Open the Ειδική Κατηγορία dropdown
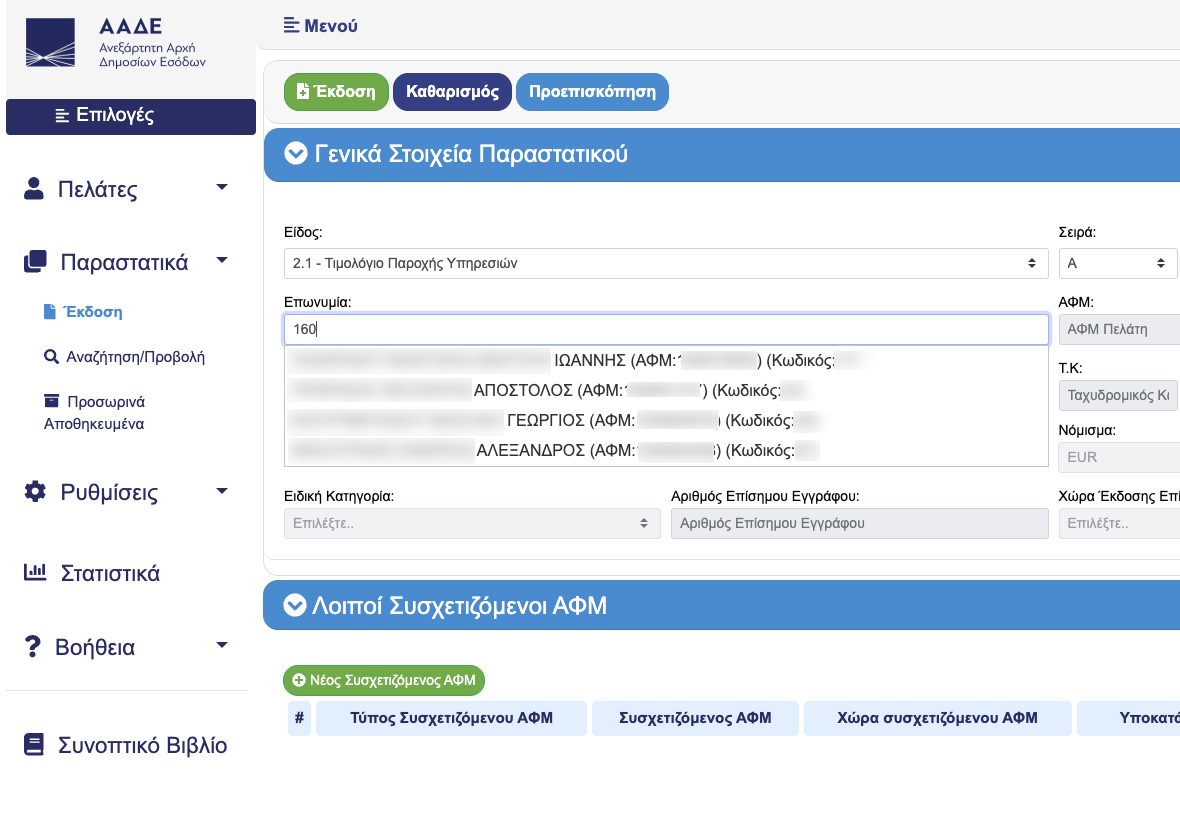 (472, 523)
